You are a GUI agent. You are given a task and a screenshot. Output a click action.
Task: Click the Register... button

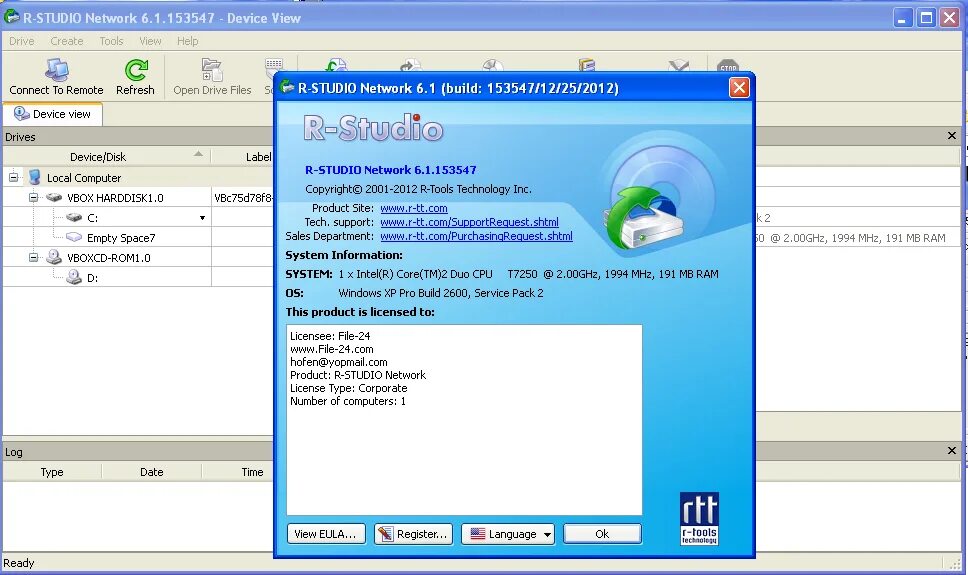point(413,534)
